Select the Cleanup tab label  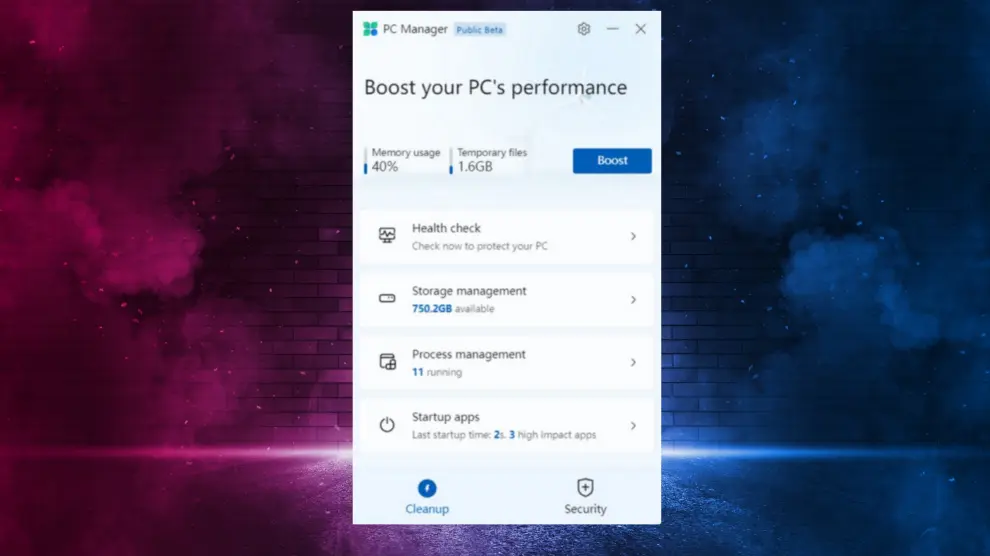[x=427, y=509]
